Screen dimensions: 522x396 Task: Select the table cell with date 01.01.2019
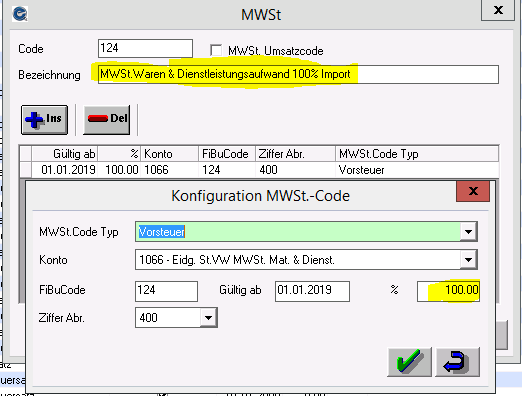coord(64,170)
